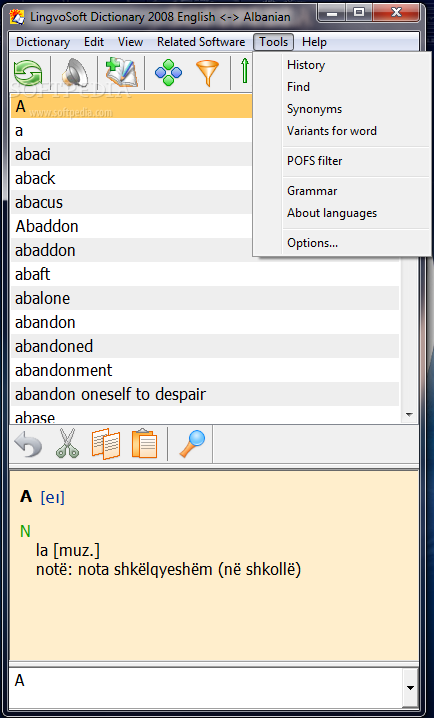Viewport: 434px width, 718px height.
Task: Close the LingvoSoft Dictionary window
Action: point(395,13)
